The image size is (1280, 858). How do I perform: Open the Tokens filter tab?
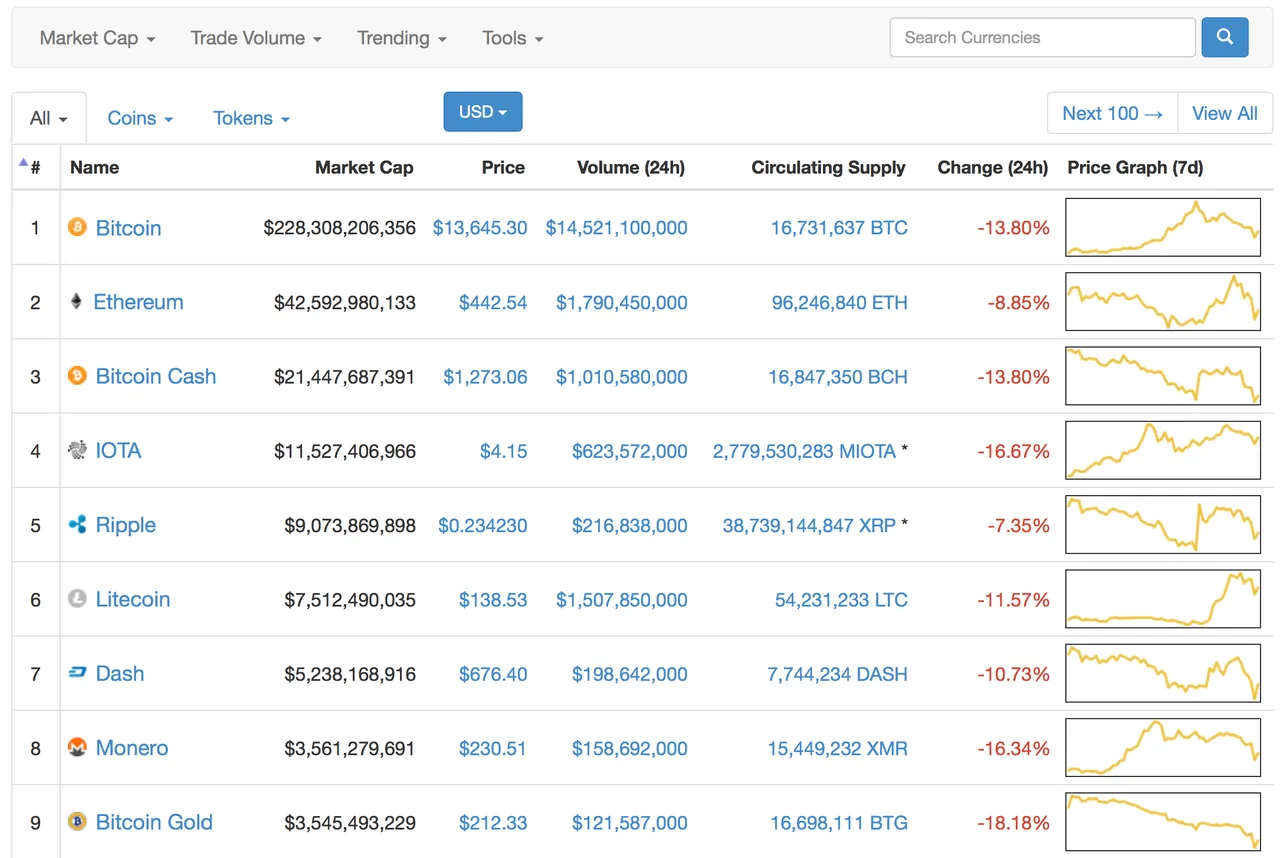coord(251,118)
